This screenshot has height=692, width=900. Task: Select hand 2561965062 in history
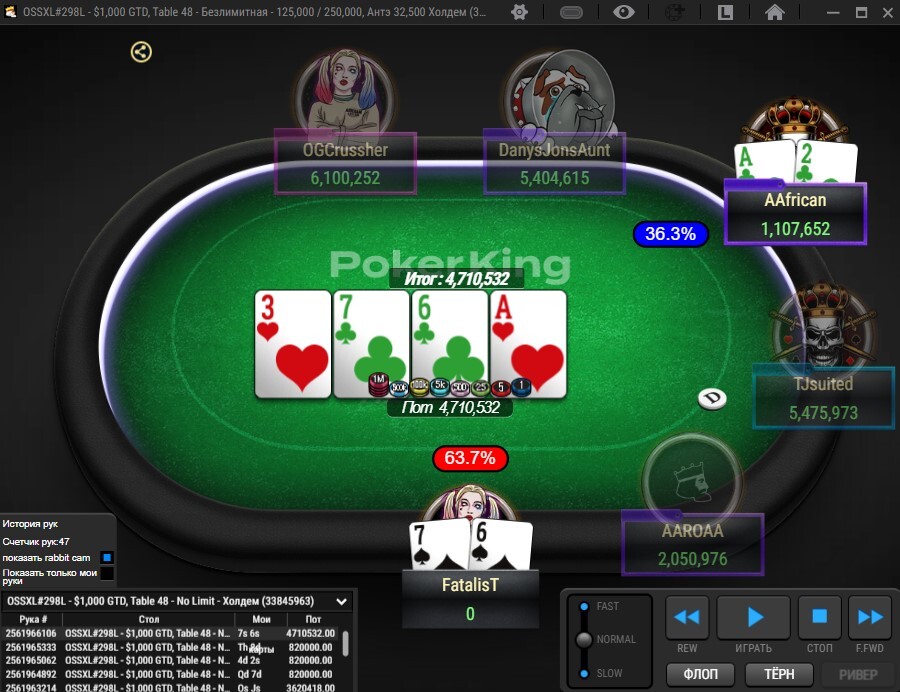(x=171, y=660)
